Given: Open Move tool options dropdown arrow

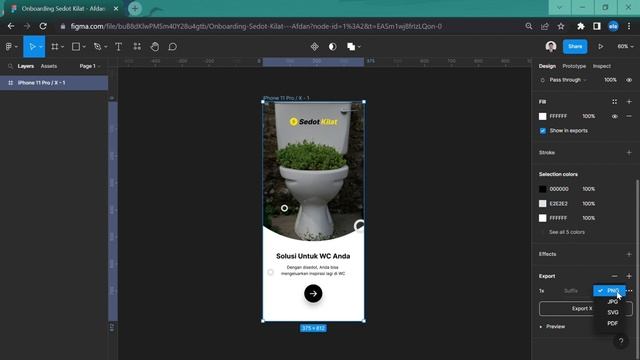Looking at the screenshot, I should pyautogui.click(x=41, y=47).
